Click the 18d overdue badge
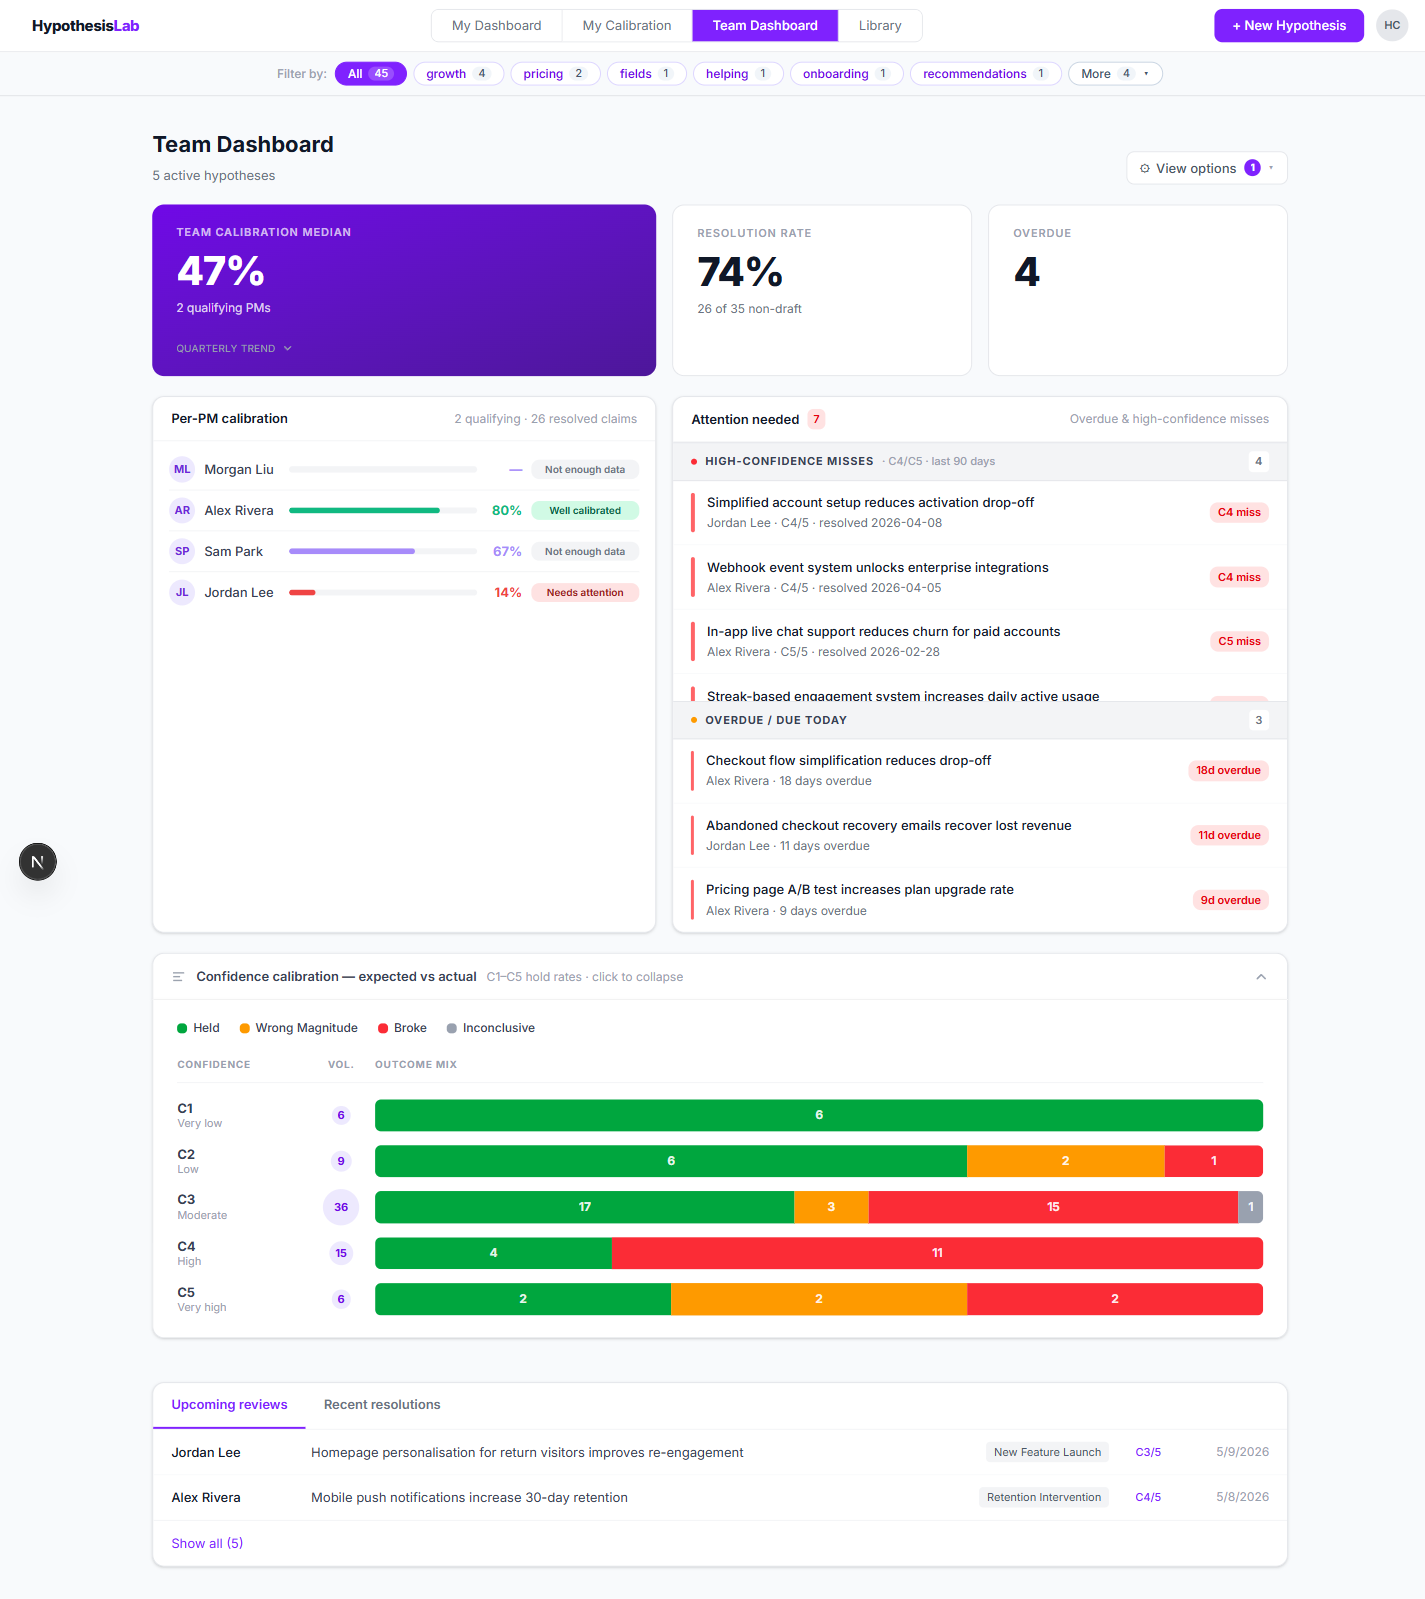 coord(1228,770)
